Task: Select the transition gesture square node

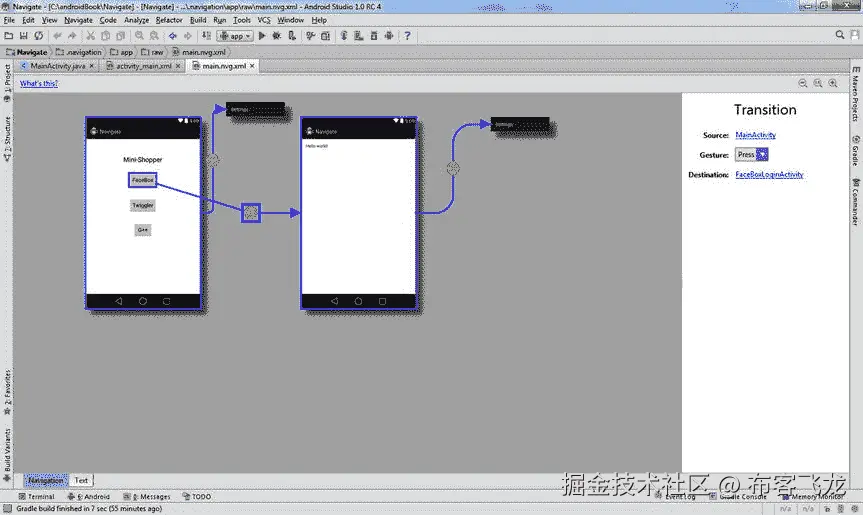Action: (x=251, y=212)
